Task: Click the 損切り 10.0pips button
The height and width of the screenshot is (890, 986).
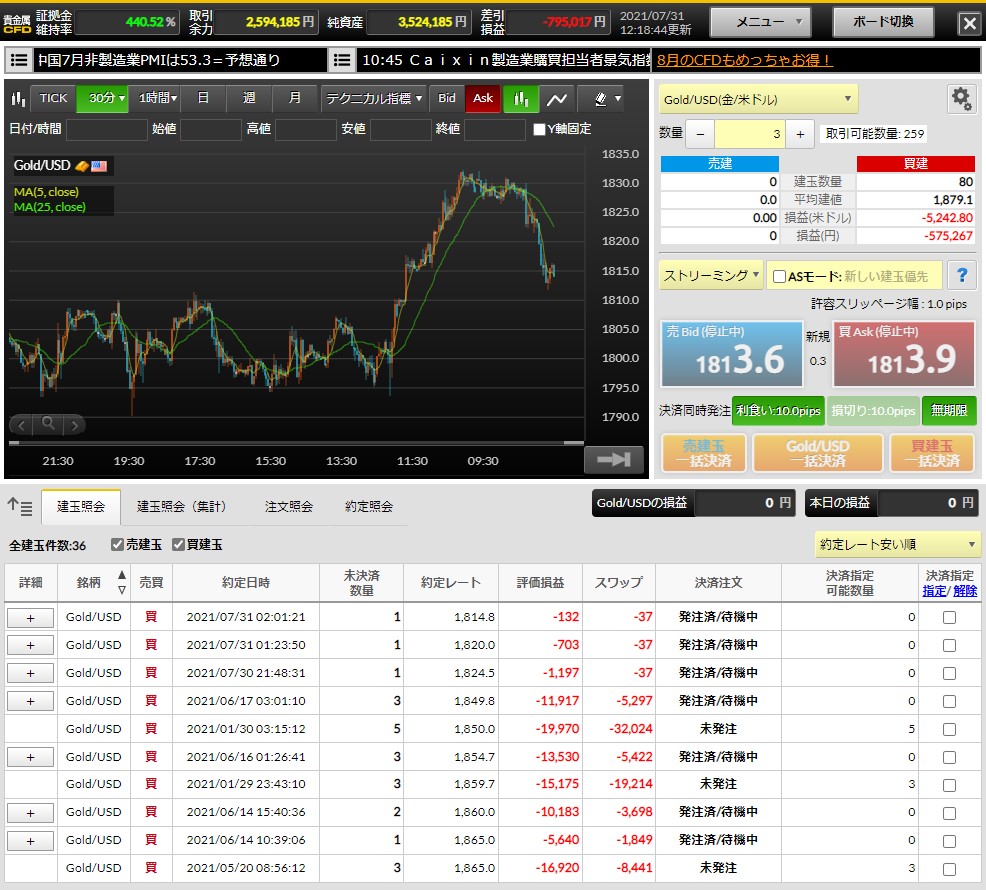Action: (873, 411)
